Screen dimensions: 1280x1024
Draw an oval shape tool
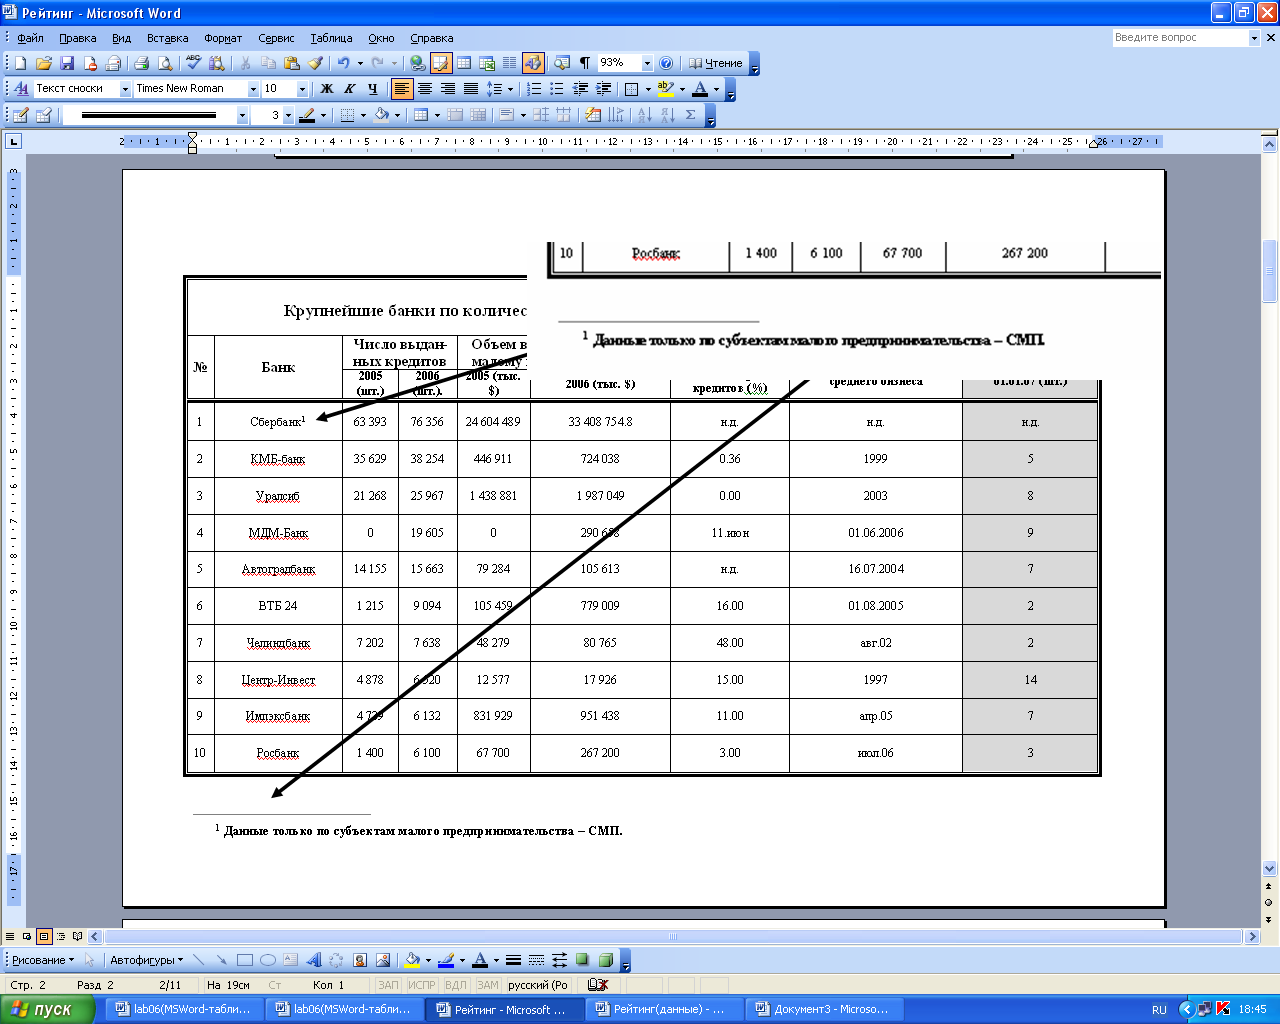coord(268,960)
